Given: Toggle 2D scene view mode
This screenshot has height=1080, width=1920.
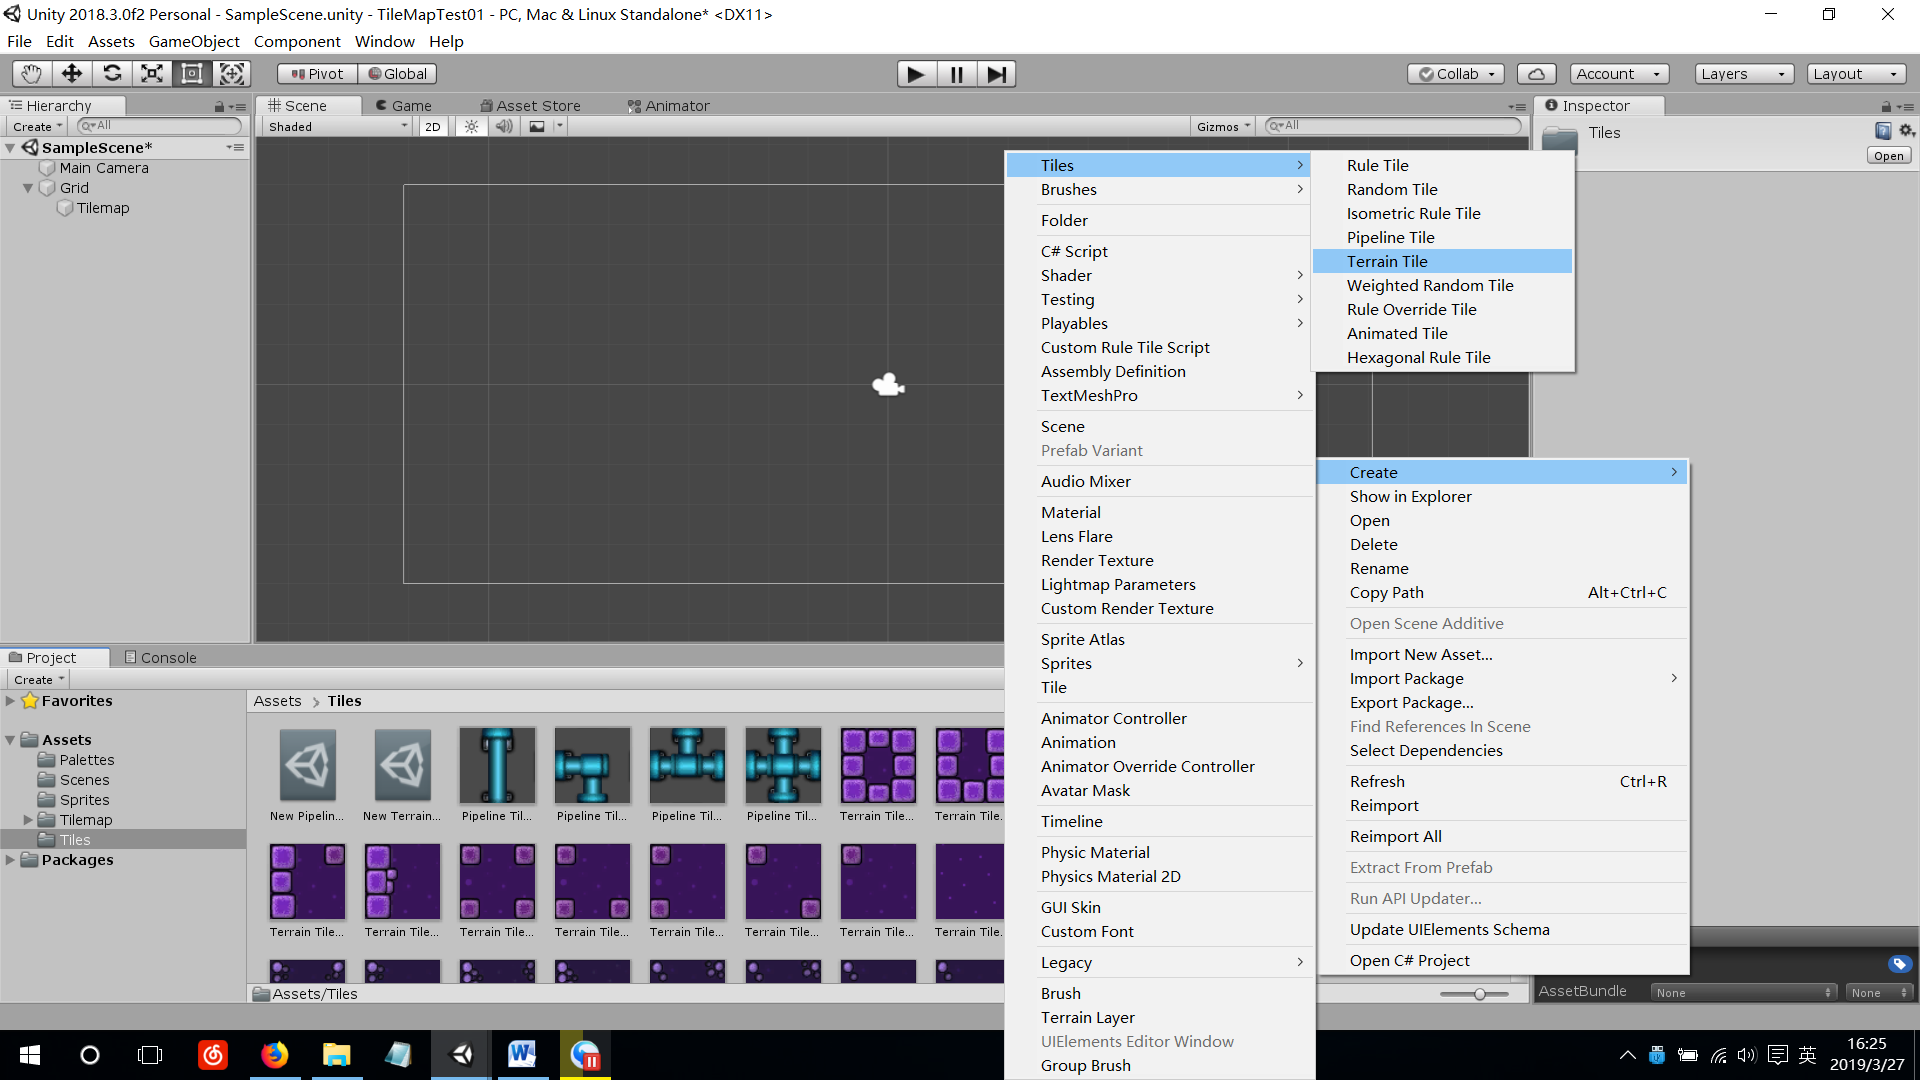Looking at the screenshot, I should point(432,127).
